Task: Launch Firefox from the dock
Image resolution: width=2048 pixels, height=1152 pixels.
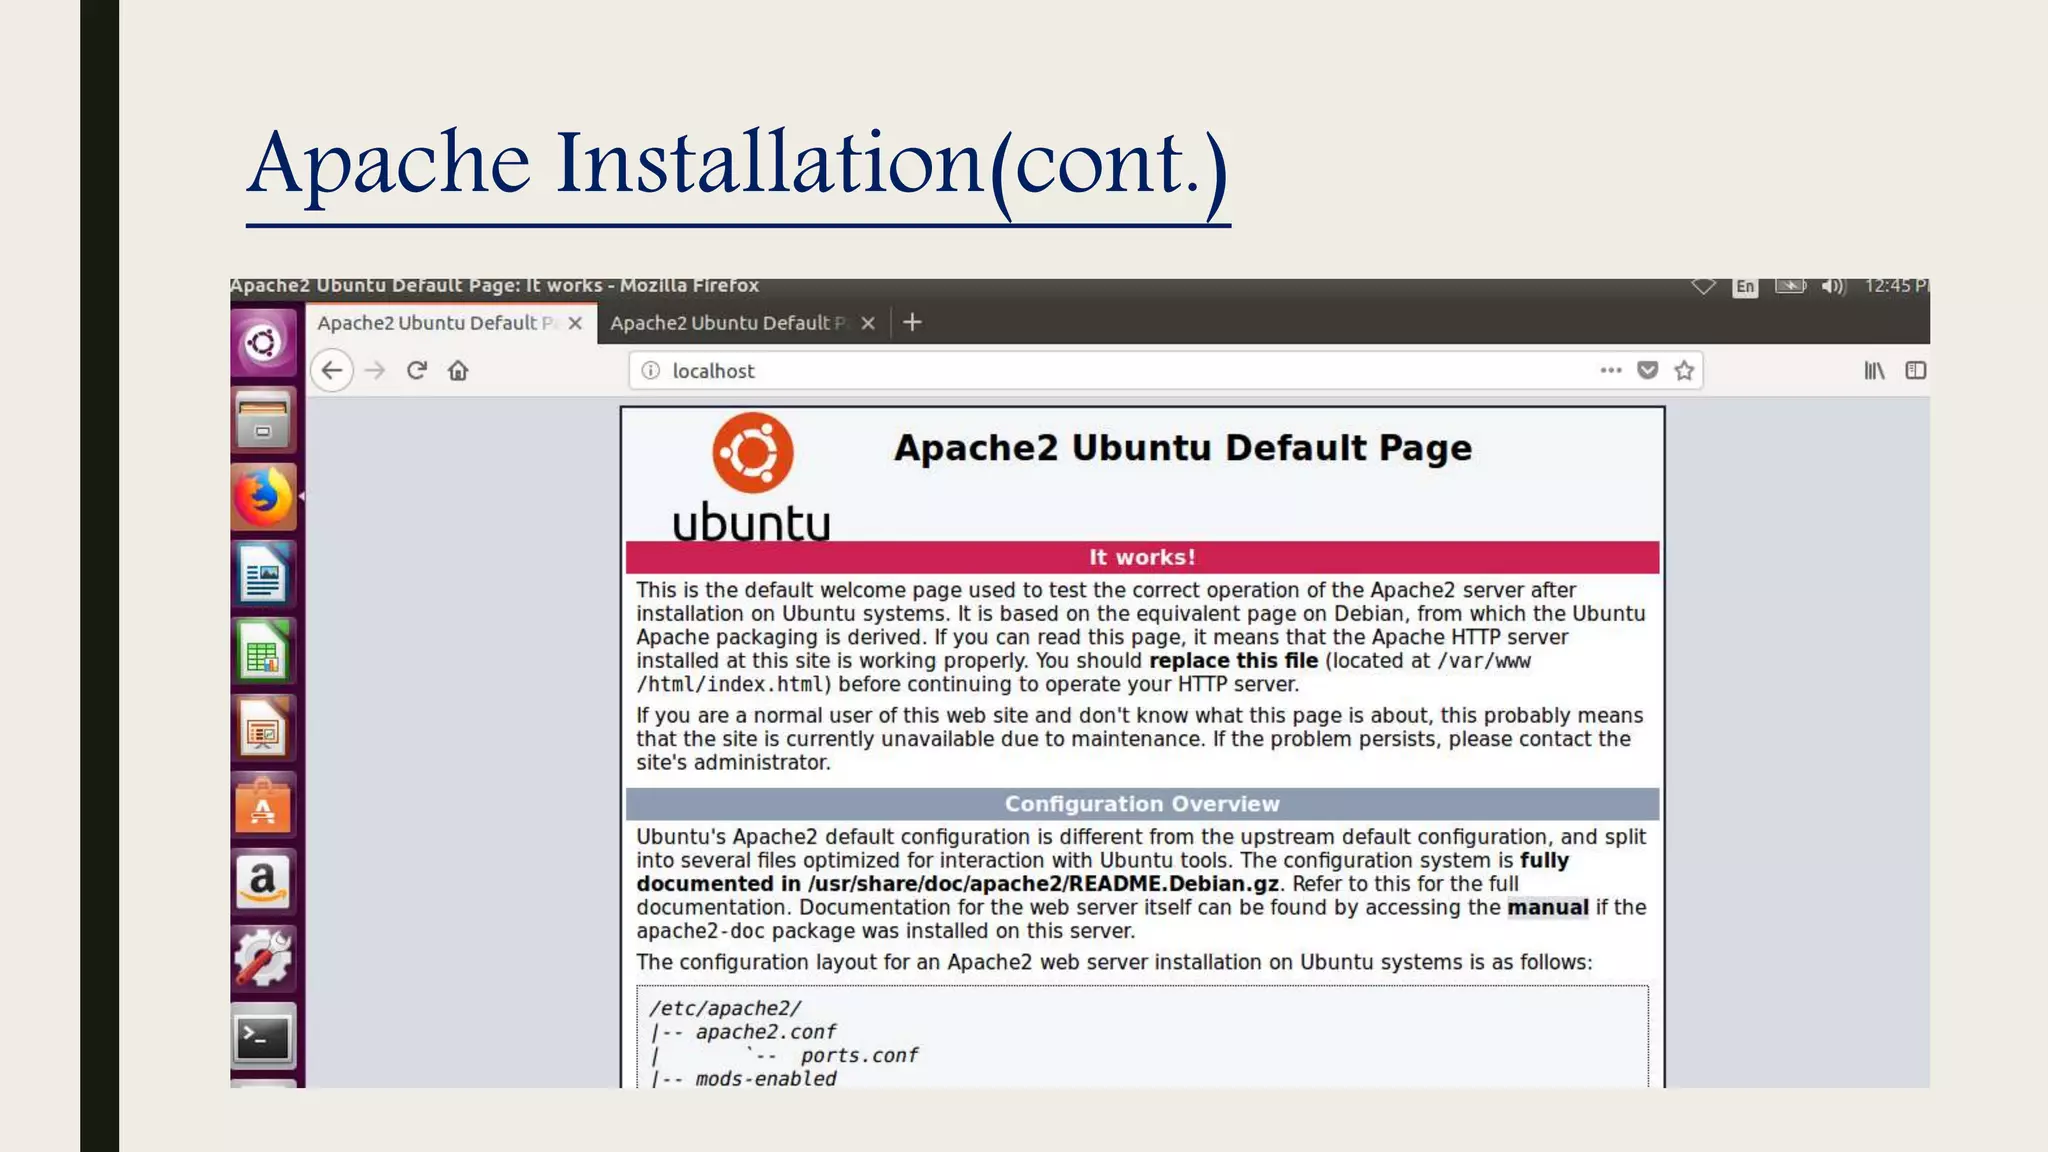Action: [264, 497]
